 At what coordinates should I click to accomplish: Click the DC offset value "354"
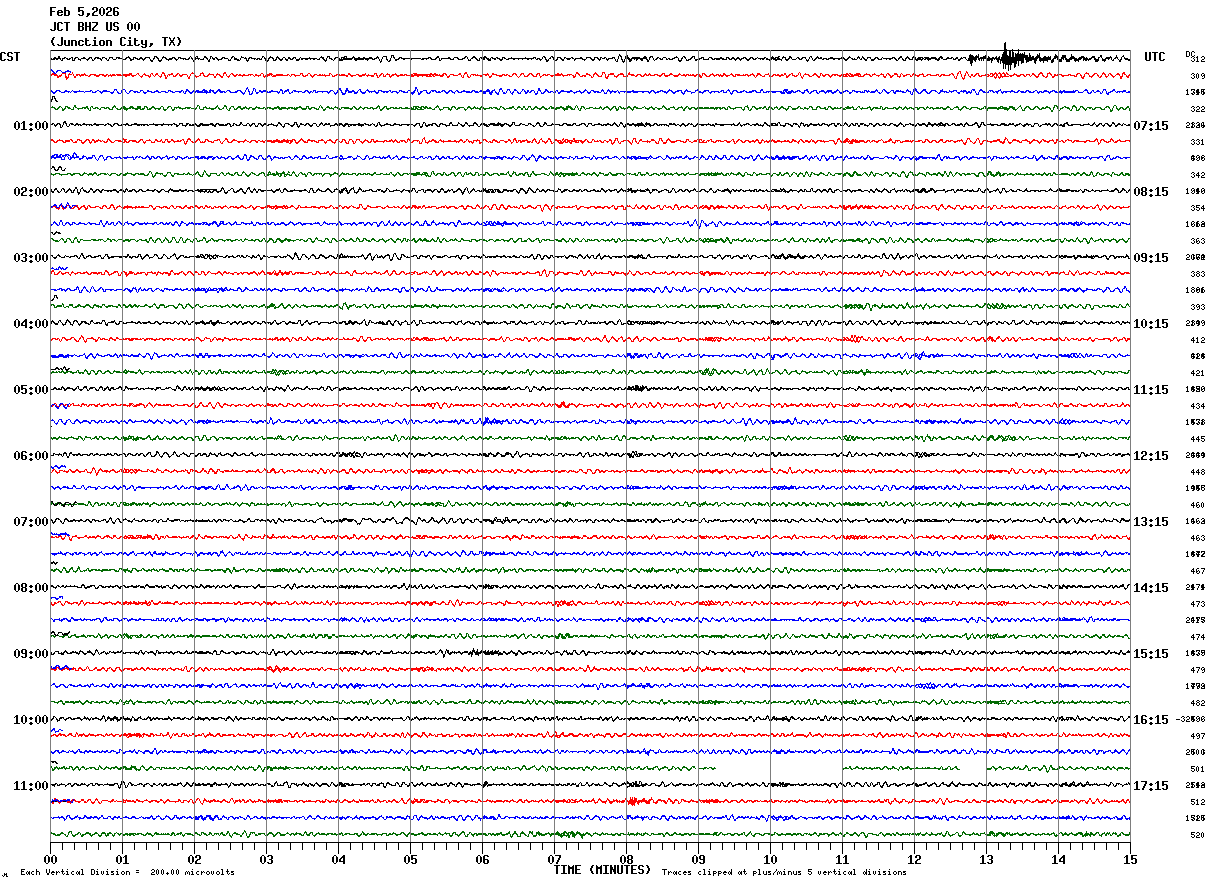coord(1197,208)
